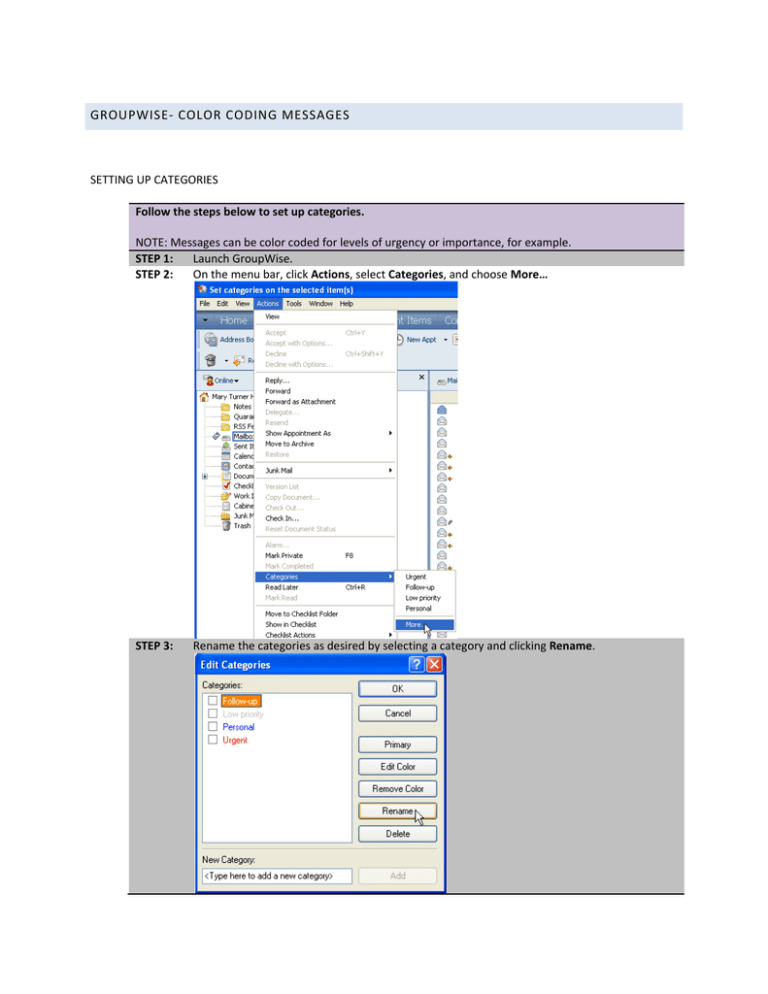Open the Help menu
The width and height of the screenshot is (768, 994).
click(x=346, y=304)
